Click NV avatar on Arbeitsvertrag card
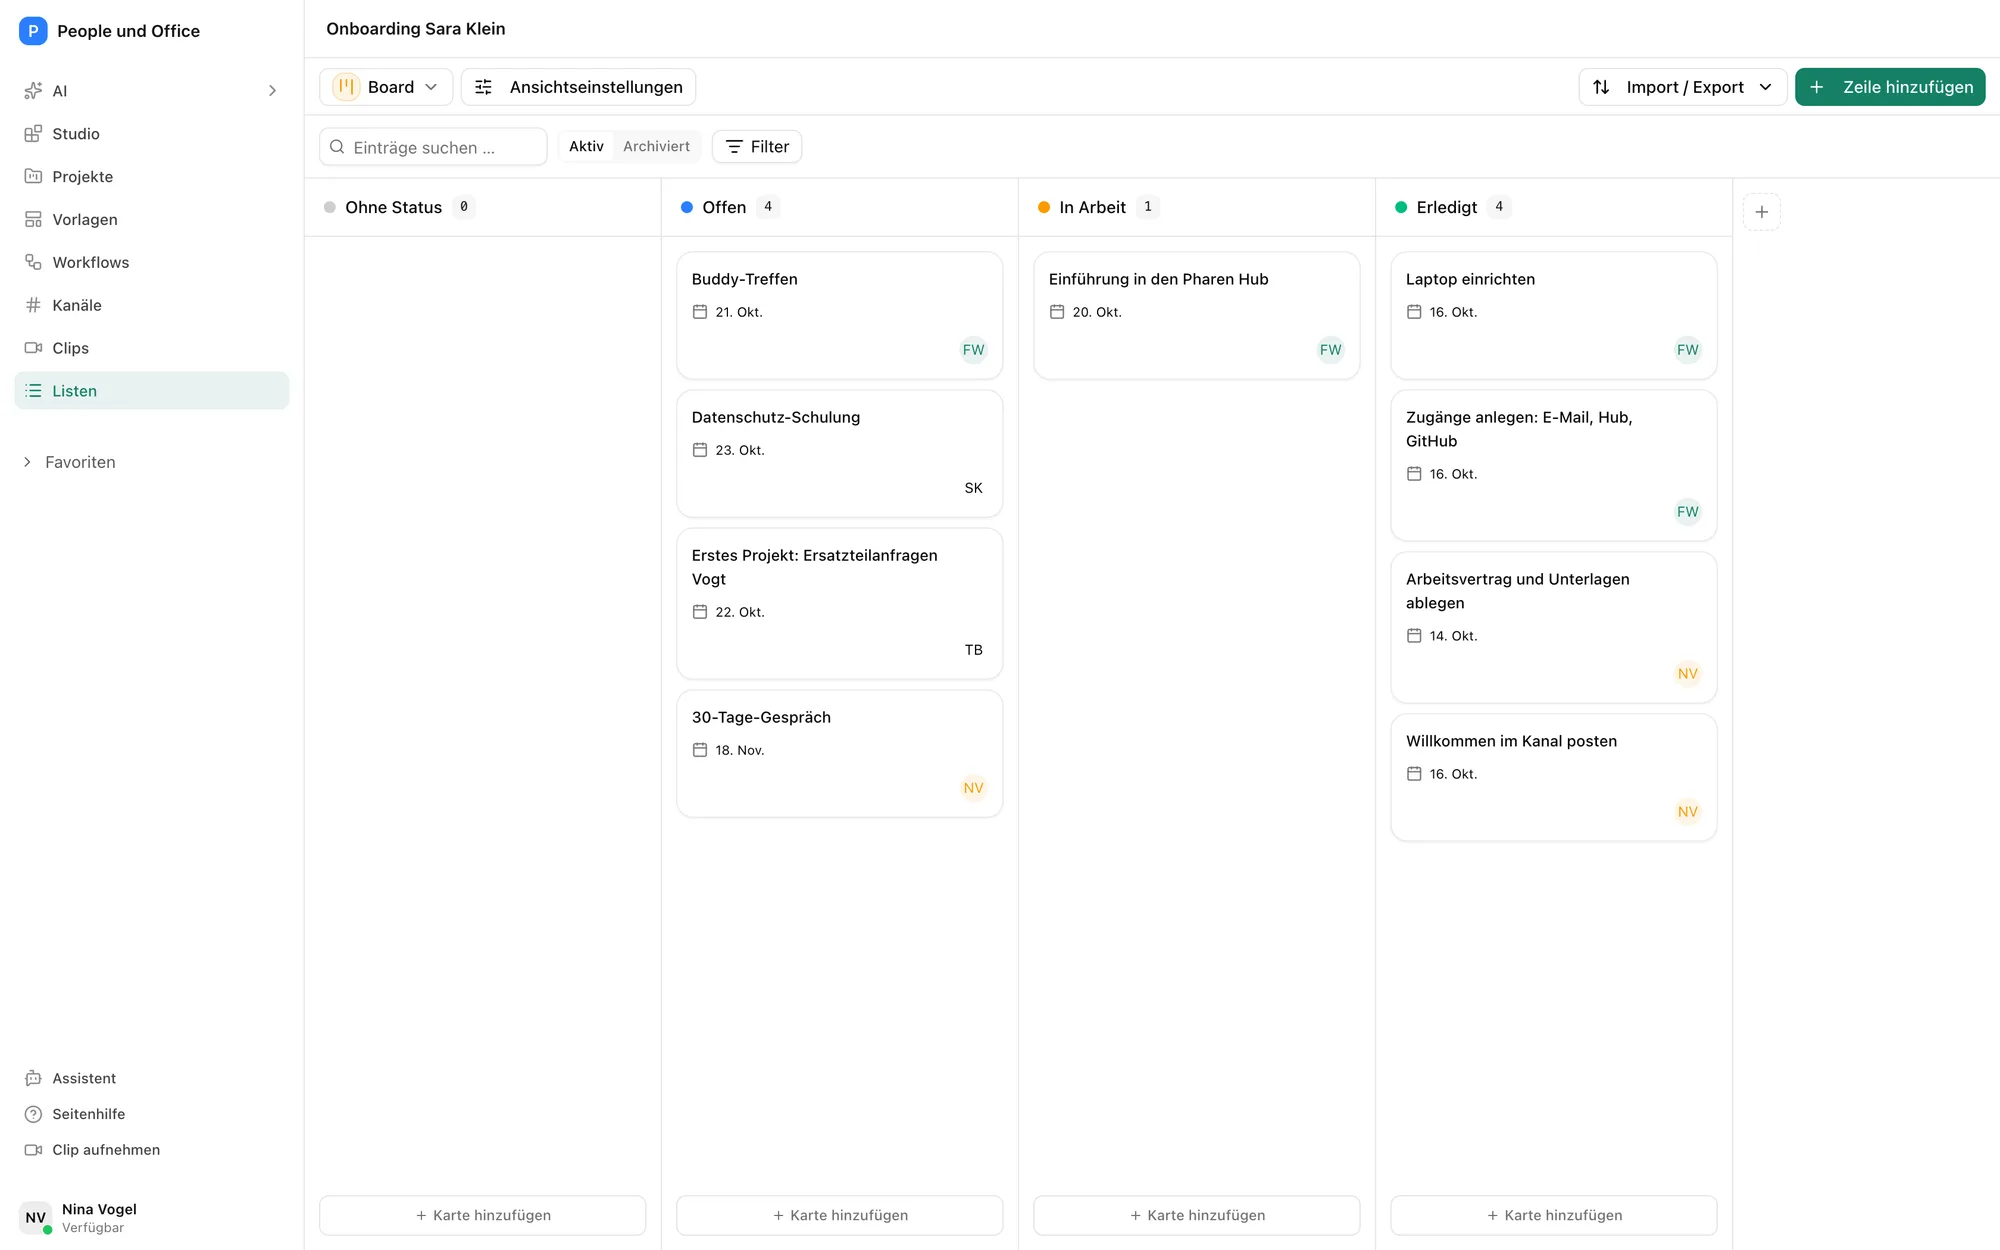 1687,674
